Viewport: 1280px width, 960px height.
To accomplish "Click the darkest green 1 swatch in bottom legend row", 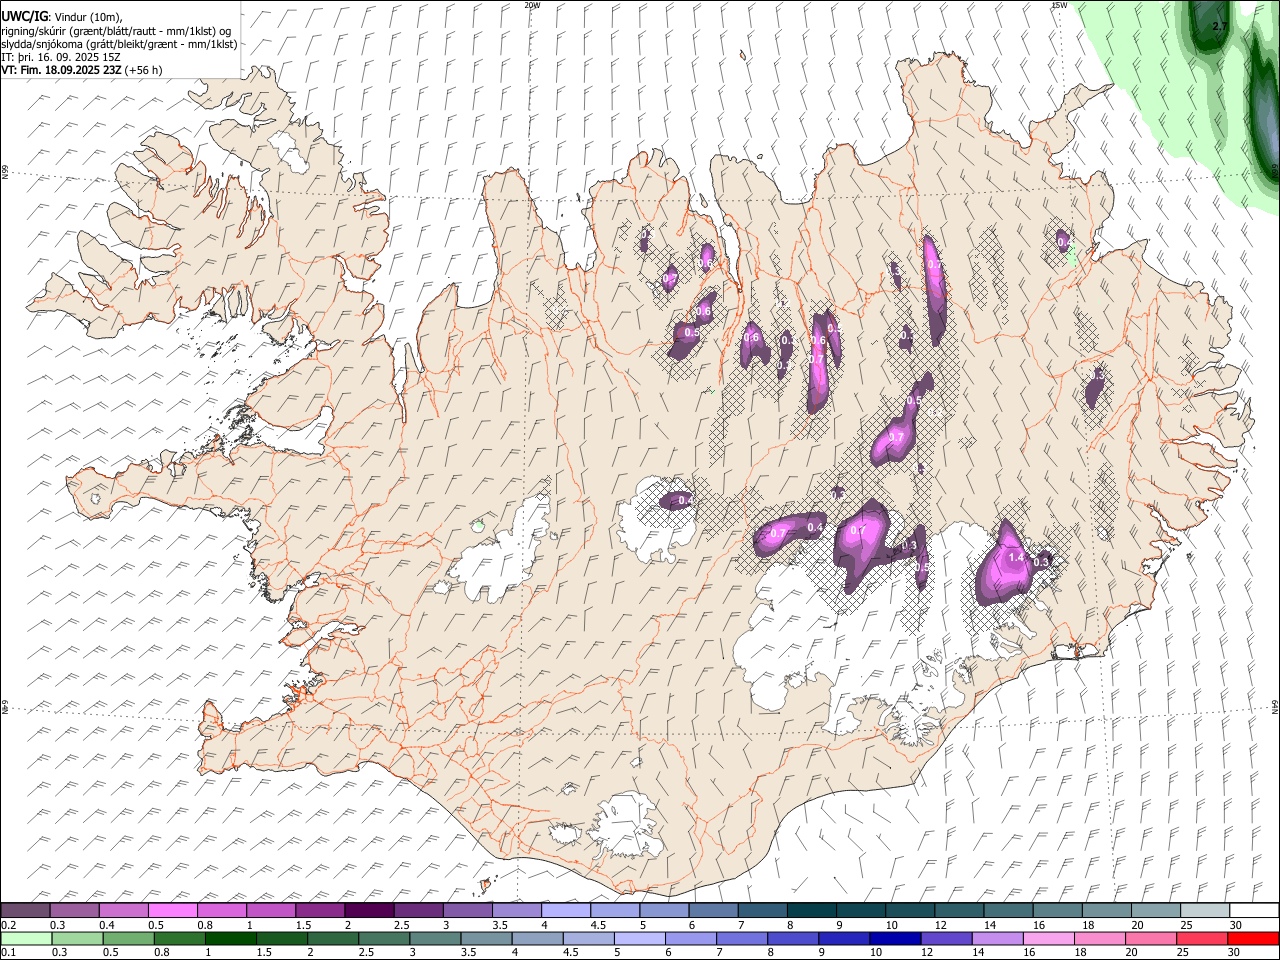I will [231, 938].
